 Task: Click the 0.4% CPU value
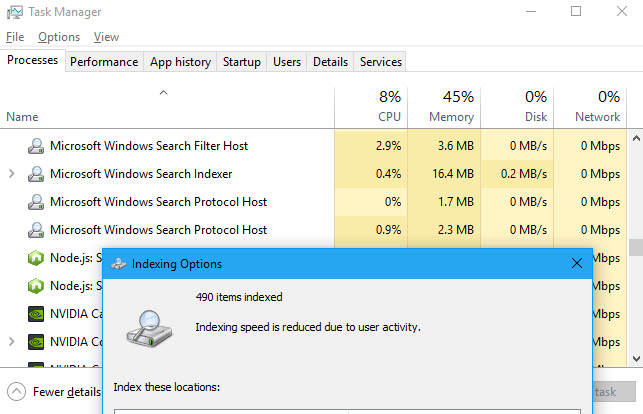pyautogui.click(x=388, y=174)
